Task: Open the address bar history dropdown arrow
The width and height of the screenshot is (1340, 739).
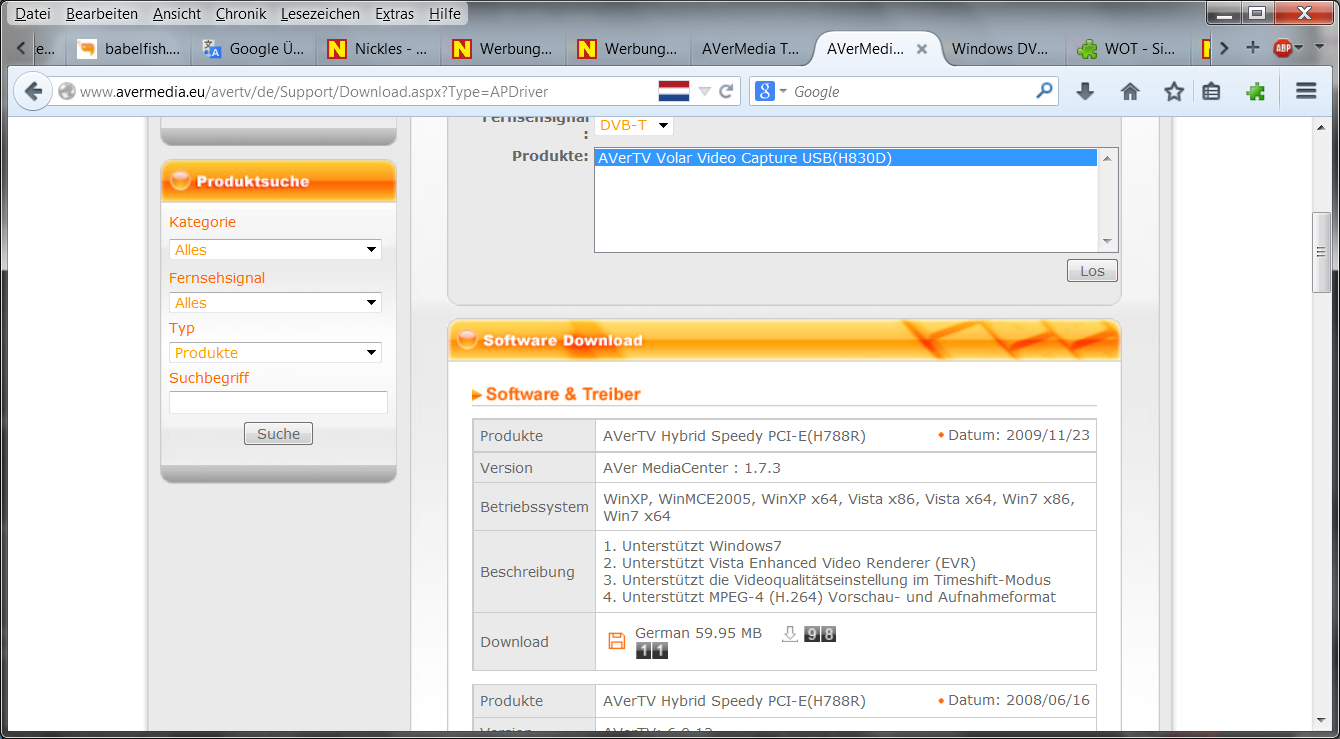Action: coord(704,92)
